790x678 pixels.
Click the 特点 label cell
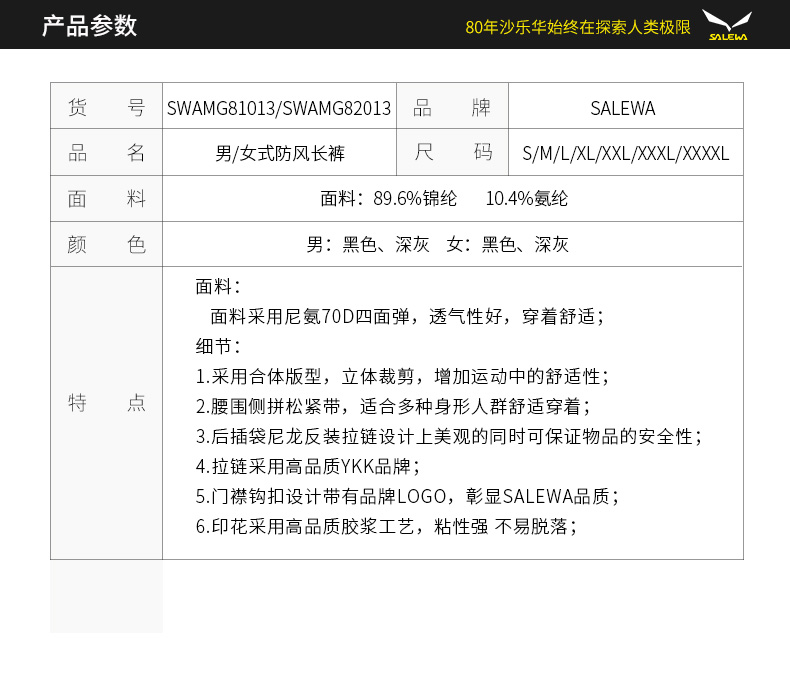click(106, 413)
